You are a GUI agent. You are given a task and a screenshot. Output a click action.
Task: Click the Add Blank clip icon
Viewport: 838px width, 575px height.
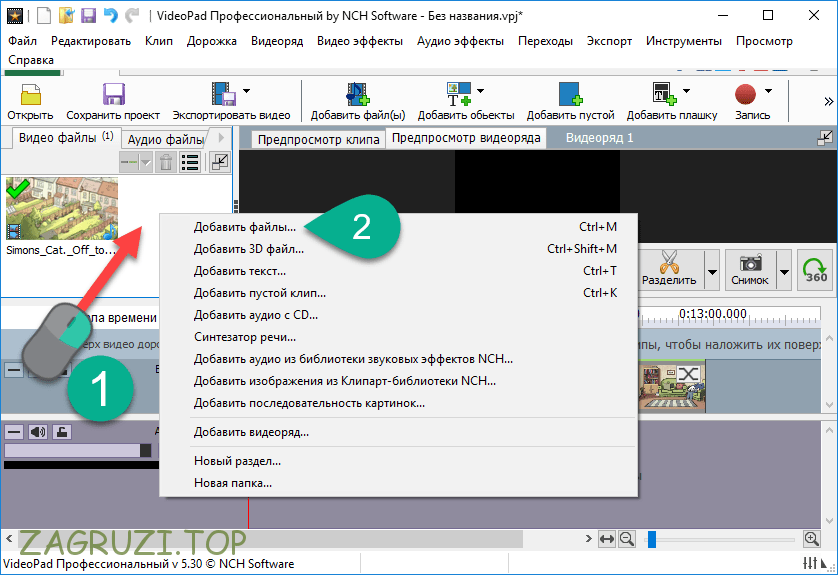(570, 95)
